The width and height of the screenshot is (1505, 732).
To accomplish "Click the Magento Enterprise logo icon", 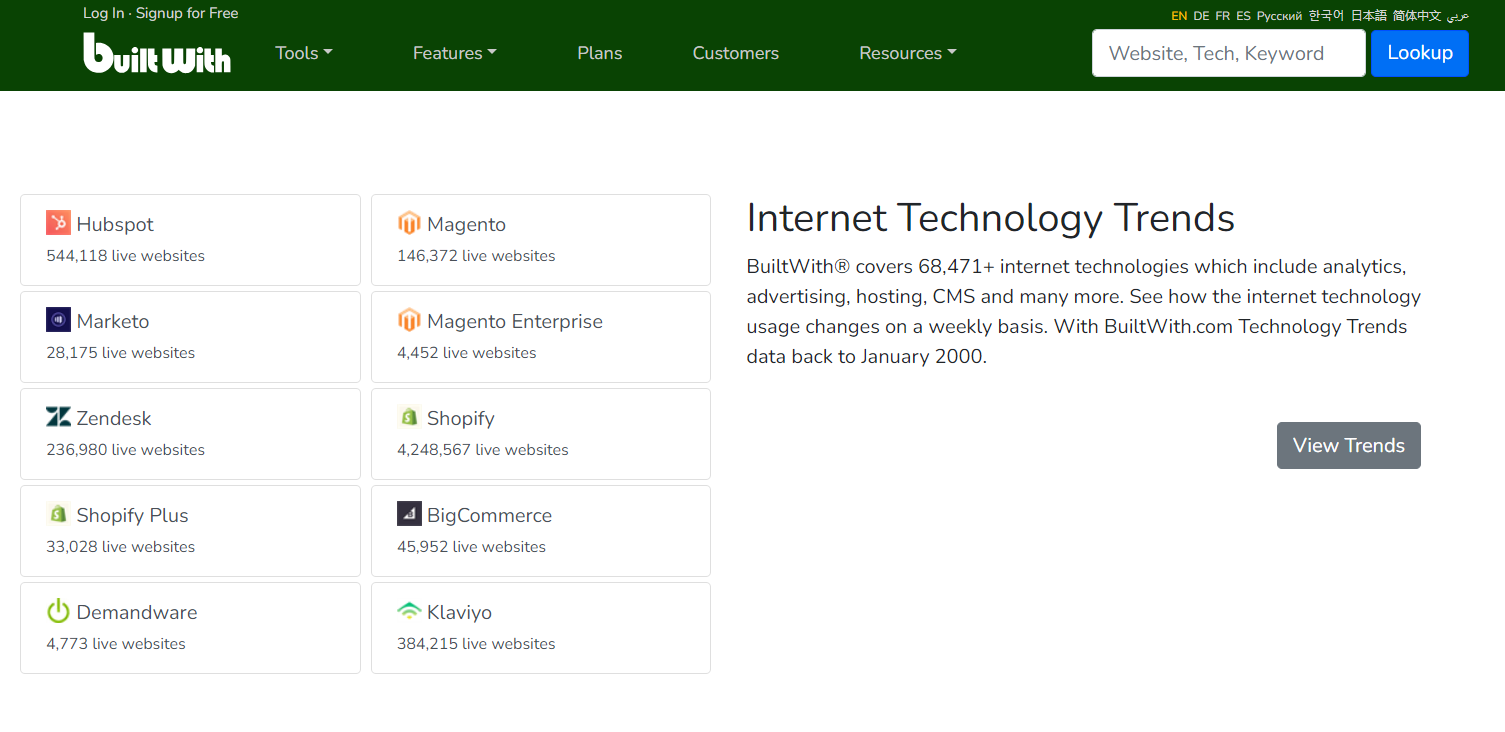I will click(409, 320).
